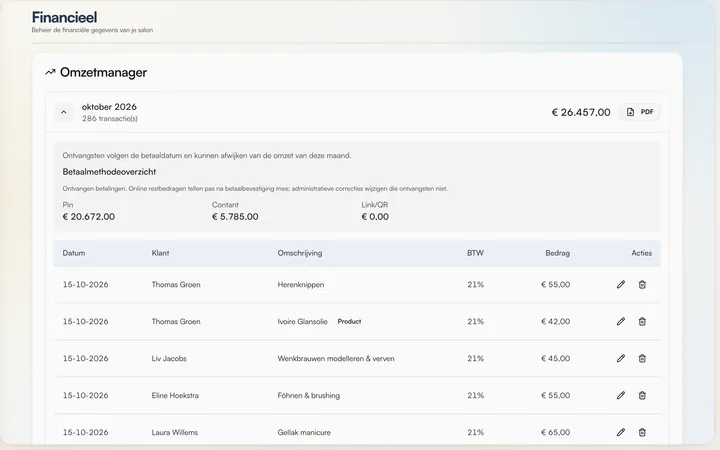Click the Financieel page title
Image resolution: width=720 pixels, height=450 pixels.
pos(64,17)
